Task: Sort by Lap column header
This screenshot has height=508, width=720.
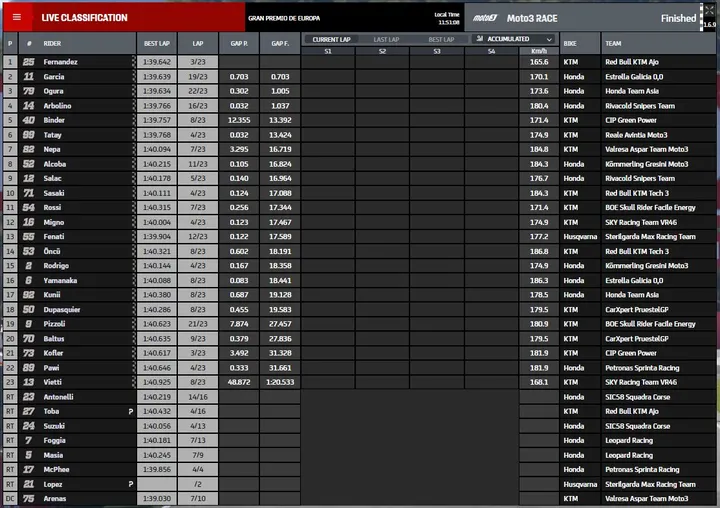Action: pyautogui.click(x=198, y=43)
